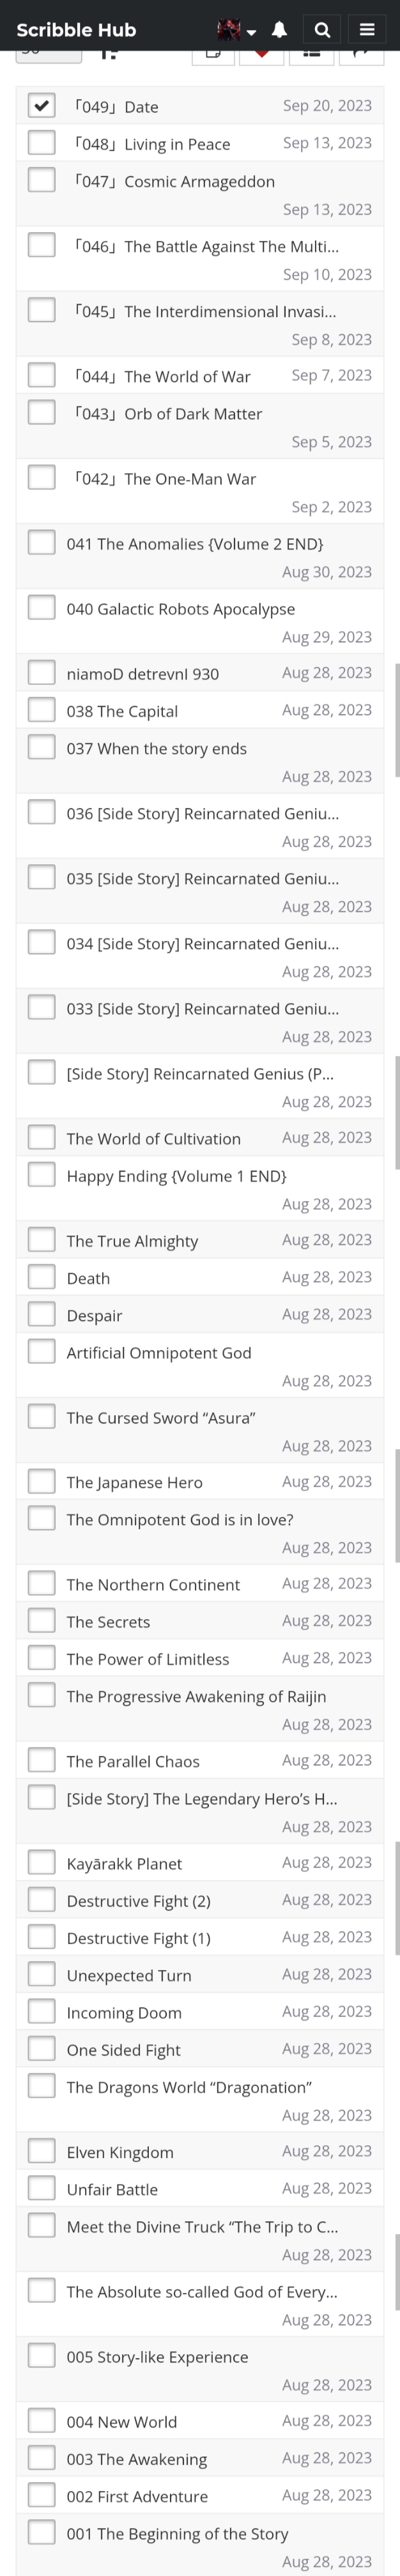Check the box for 「048」 Living in Peace

[x=41, y=143]
